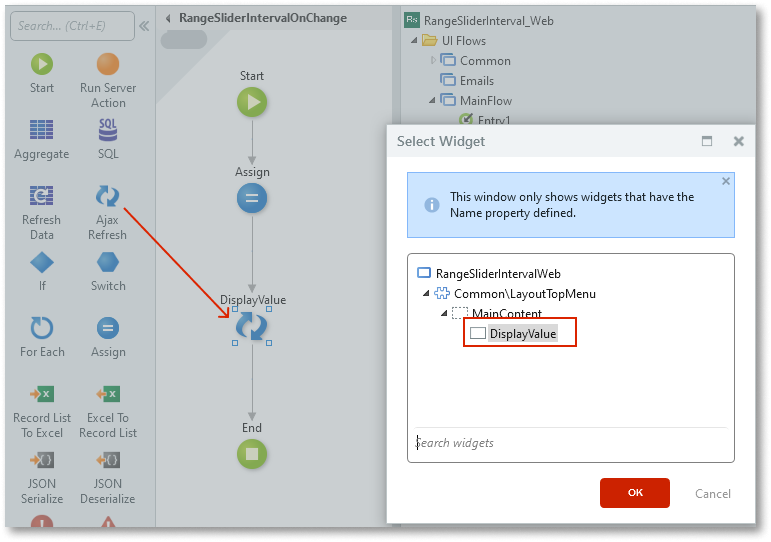Select the Assign node in the flow
Image resolution: width=771 pixels, height=542 pixels.
[x=252, y=198]
